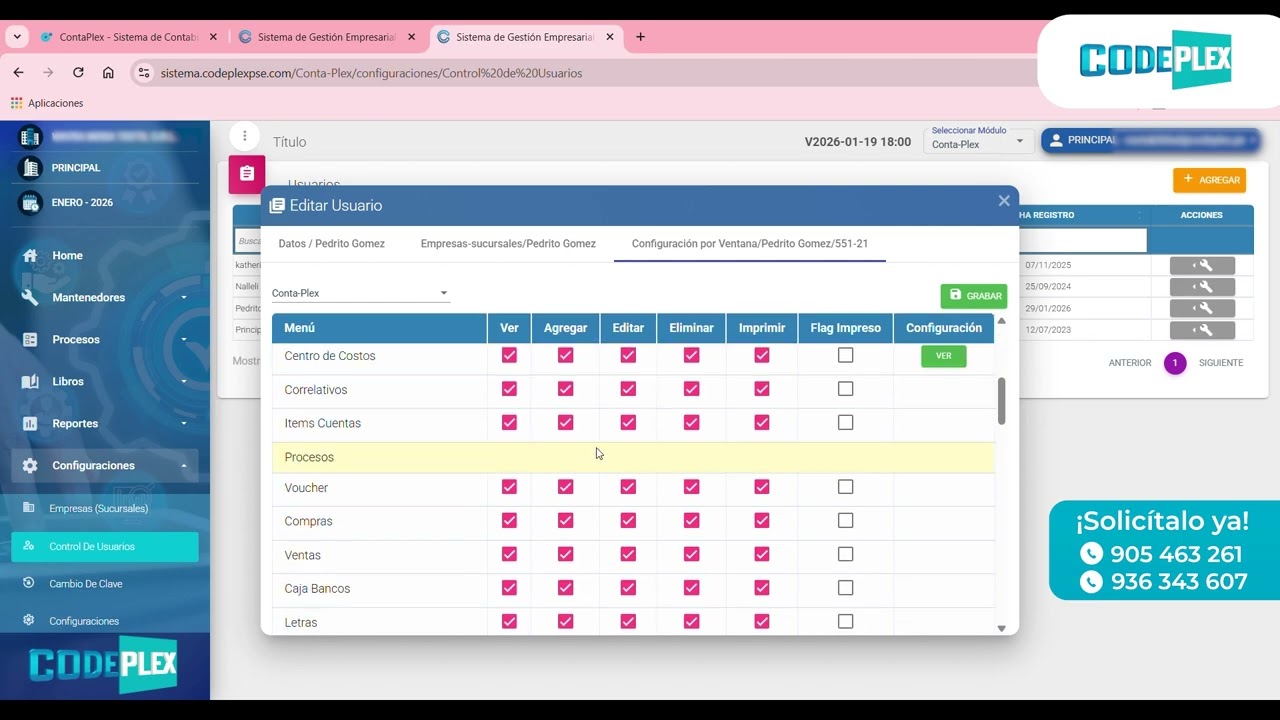Open the Empresas-sucursales/Pedrito Gomez tab
The width and height of the screenshot is (1280, 720).
(x=508, y=243)
